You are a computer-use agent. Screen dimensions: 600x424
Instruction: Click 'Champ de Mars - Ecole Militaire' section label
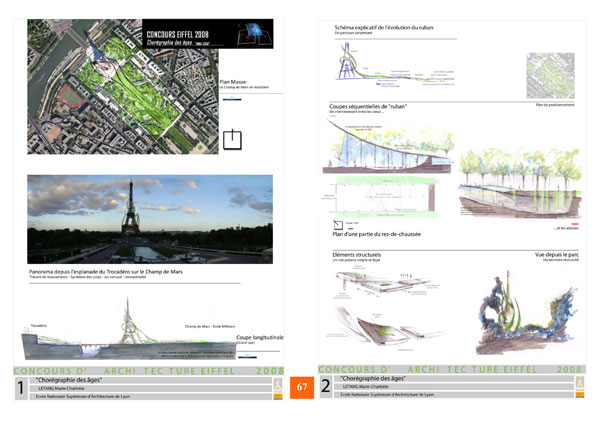210,326
